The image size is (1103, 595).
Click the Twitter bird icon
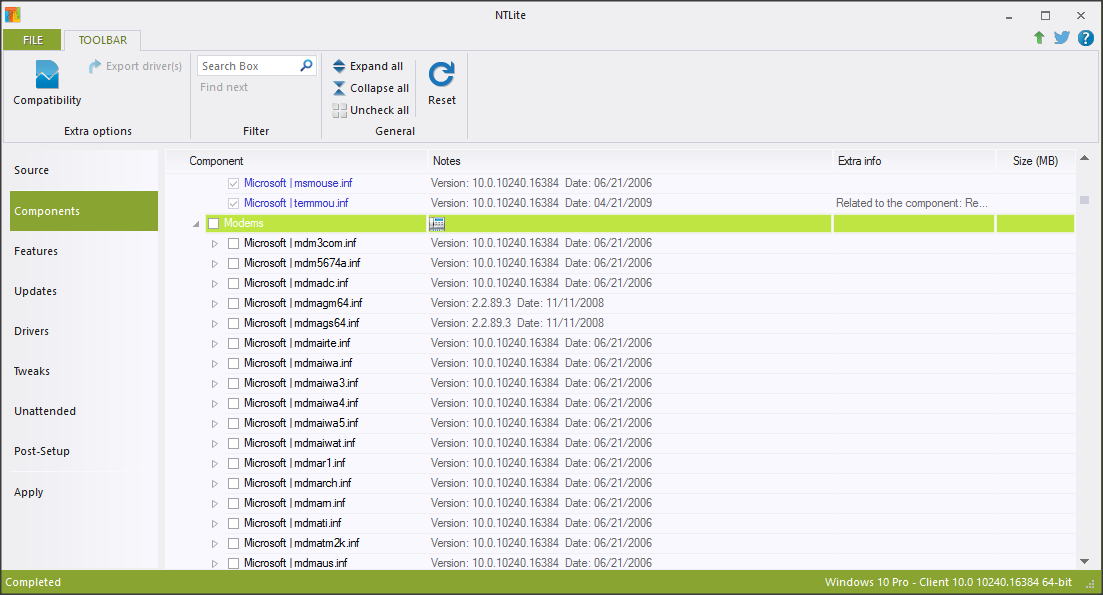(1062, 38)
